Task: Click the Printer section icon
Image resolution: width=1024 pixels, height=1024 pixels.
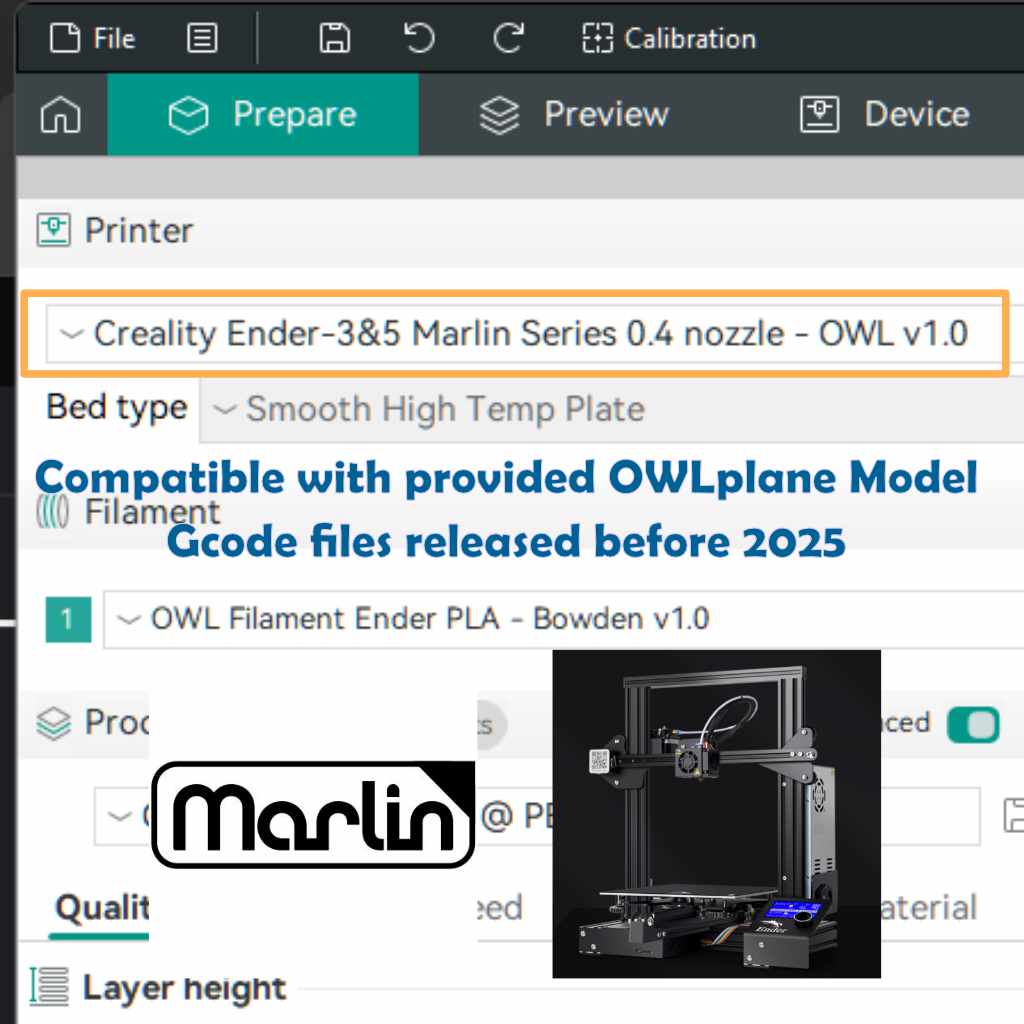Action: [53, 231]
